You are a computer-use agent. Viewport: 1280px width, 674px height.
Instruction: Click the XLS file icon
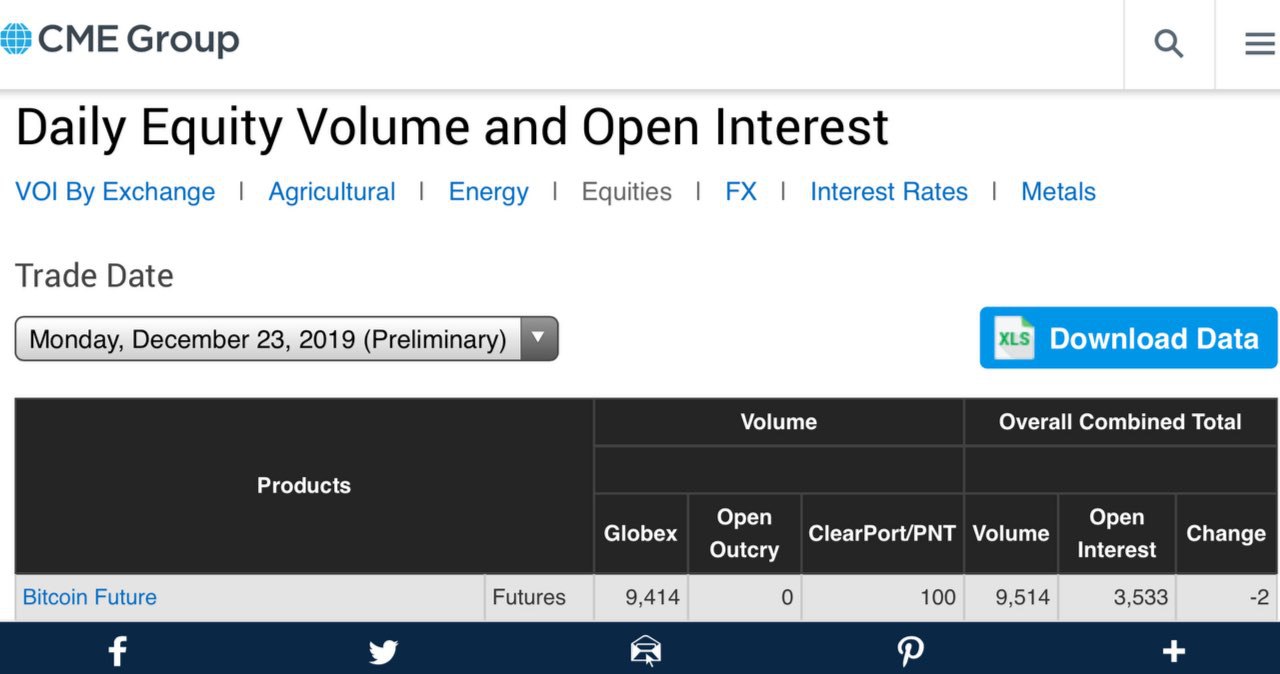[x=1014, y=339]
